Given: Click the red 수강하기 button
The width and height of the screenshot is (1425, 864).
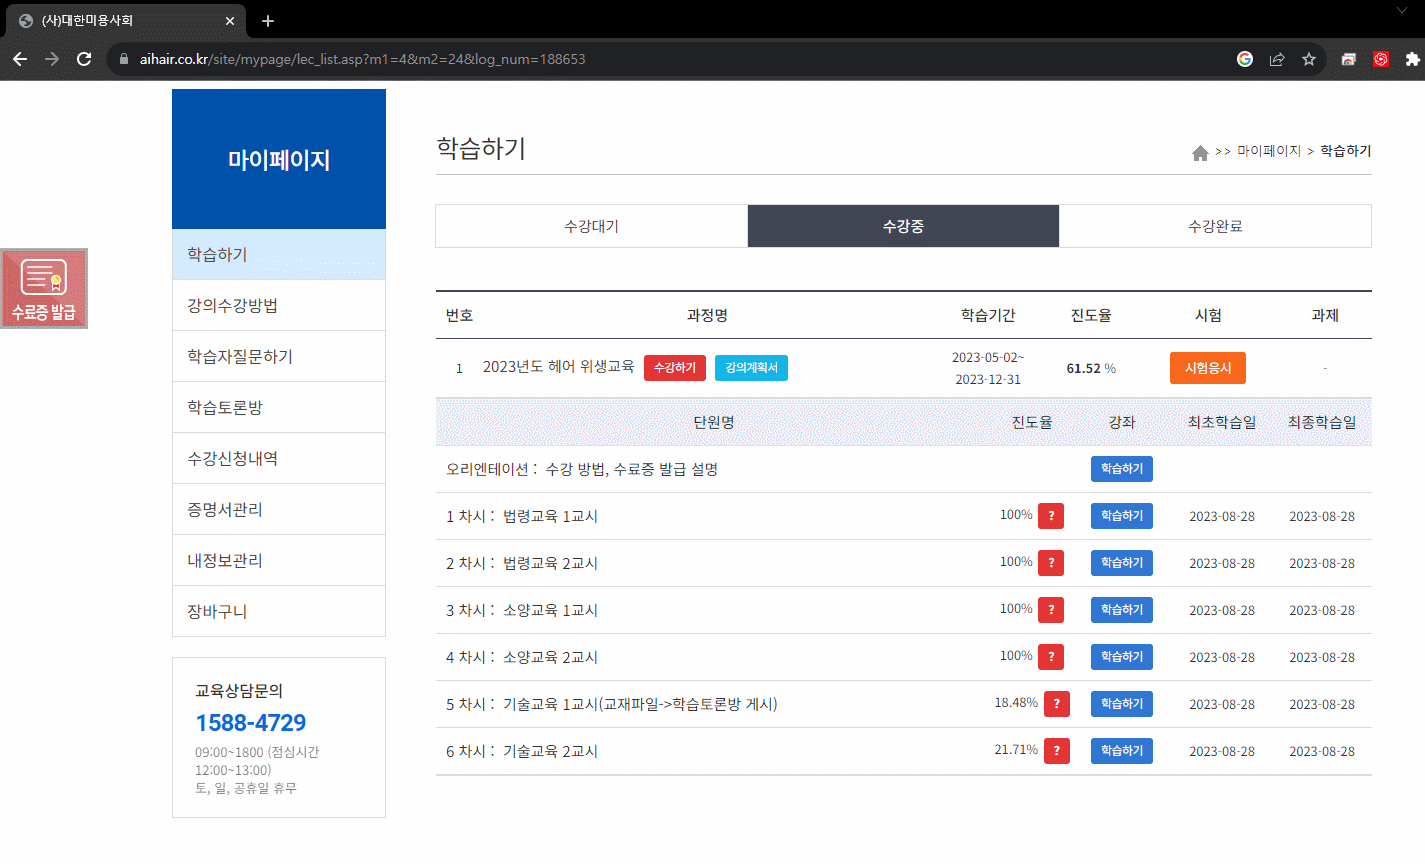Looking at the screenshot, I should [x=675, y=368].
